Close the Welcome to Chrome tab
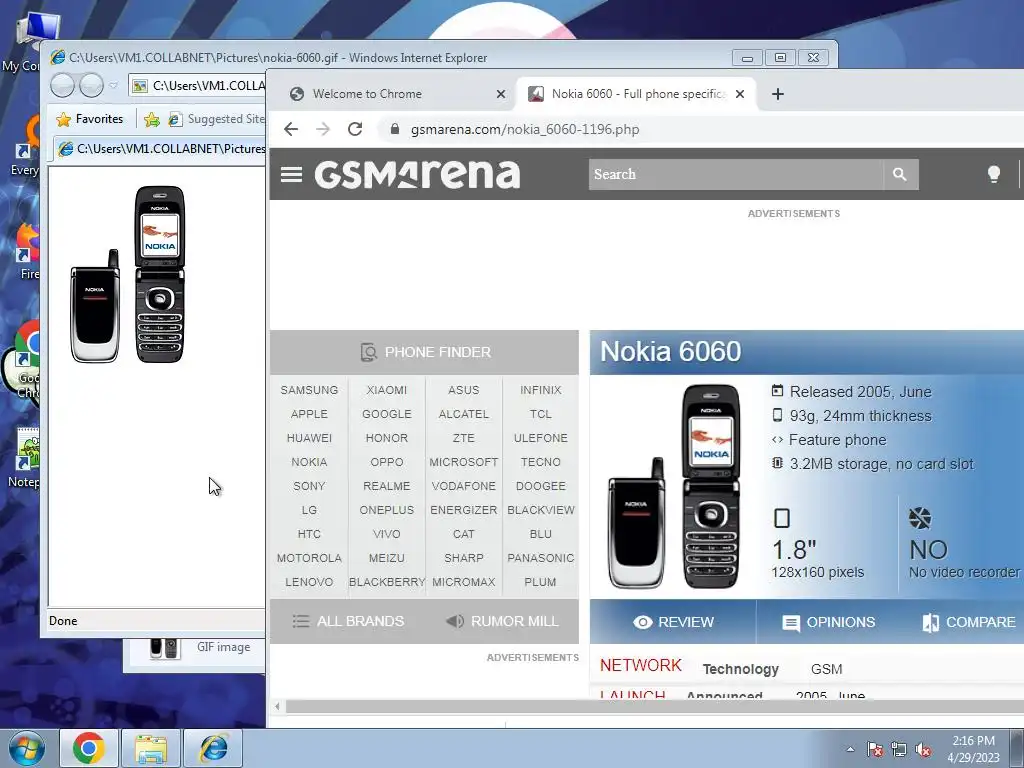Screen dimensions: 1024x768 (501, 94)
